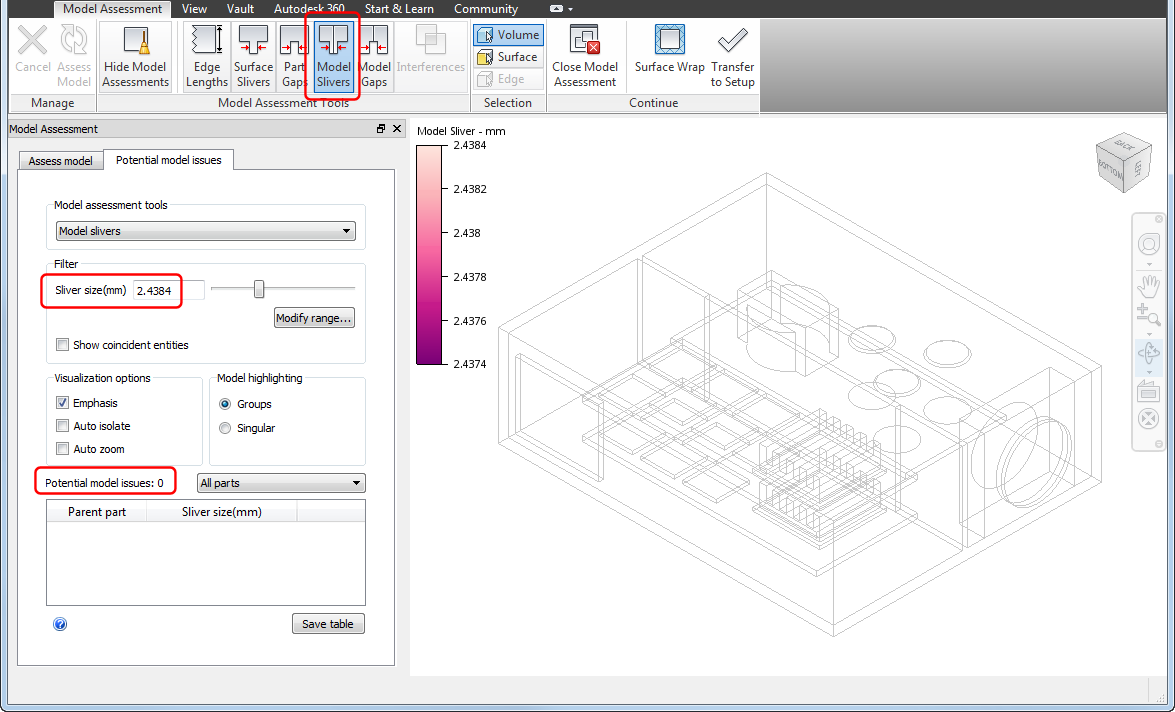Click Hide Model Assessments tool

(x=136, y=55)
